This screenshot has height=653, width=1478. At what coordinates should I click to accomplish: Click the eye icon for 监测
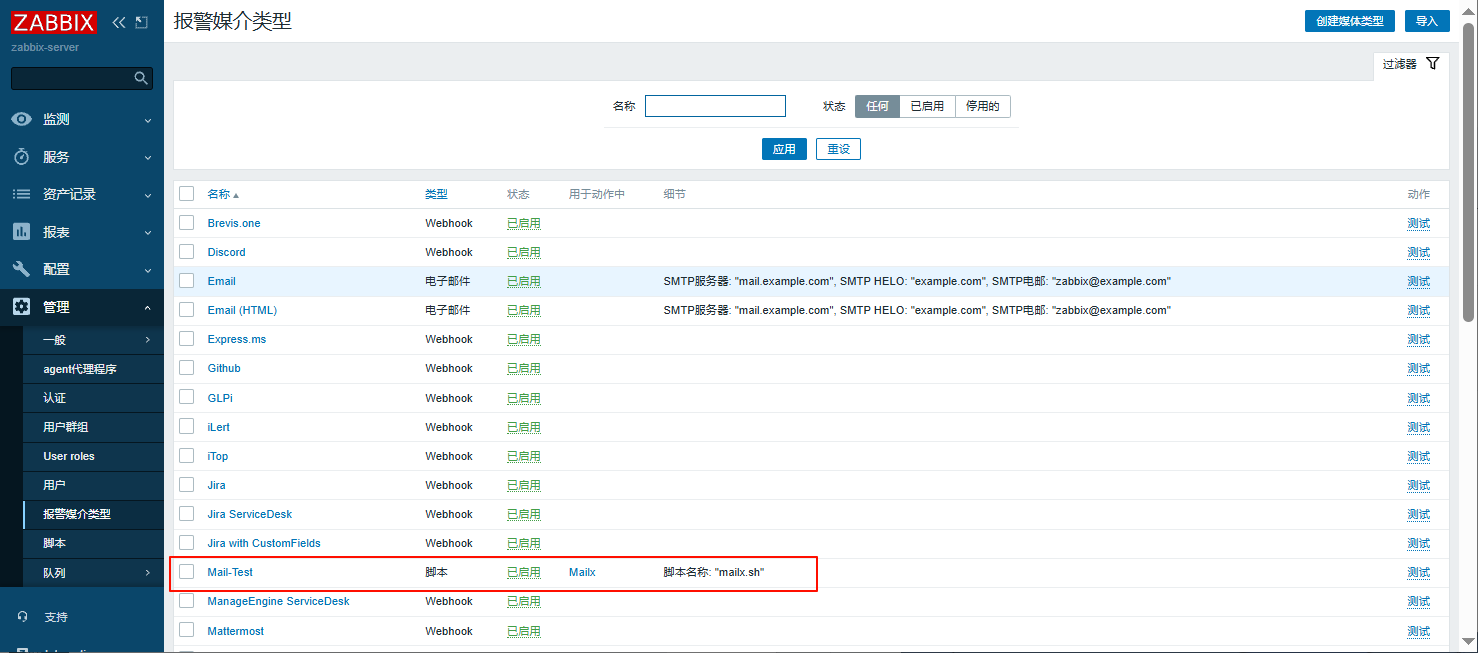(x=21, y=119)
